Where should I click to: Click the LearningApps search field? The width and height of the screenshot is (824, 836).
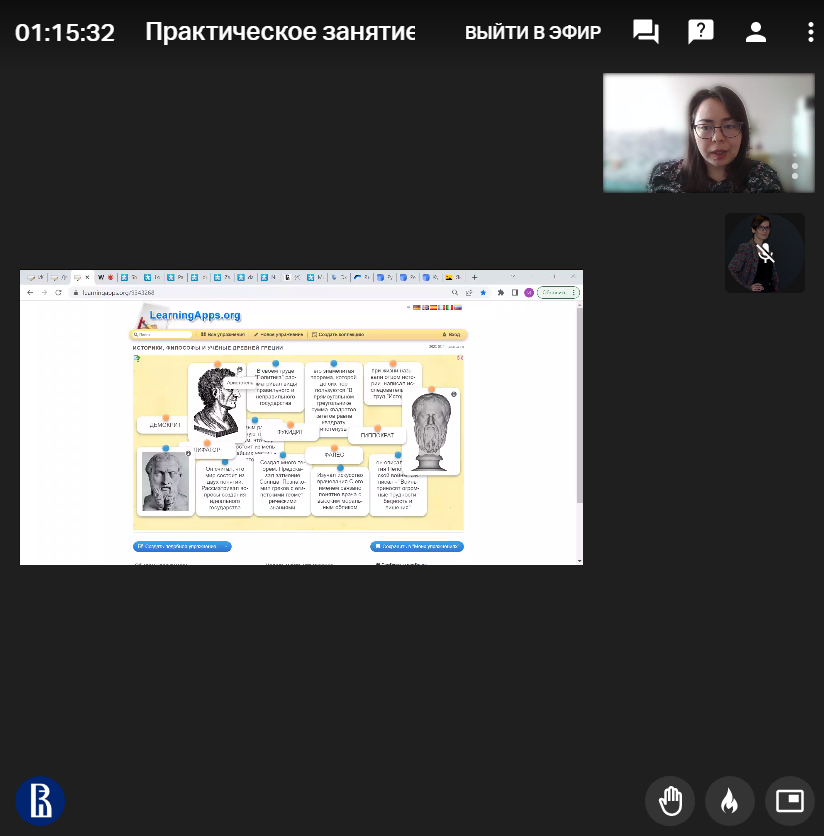coord(160,334)
